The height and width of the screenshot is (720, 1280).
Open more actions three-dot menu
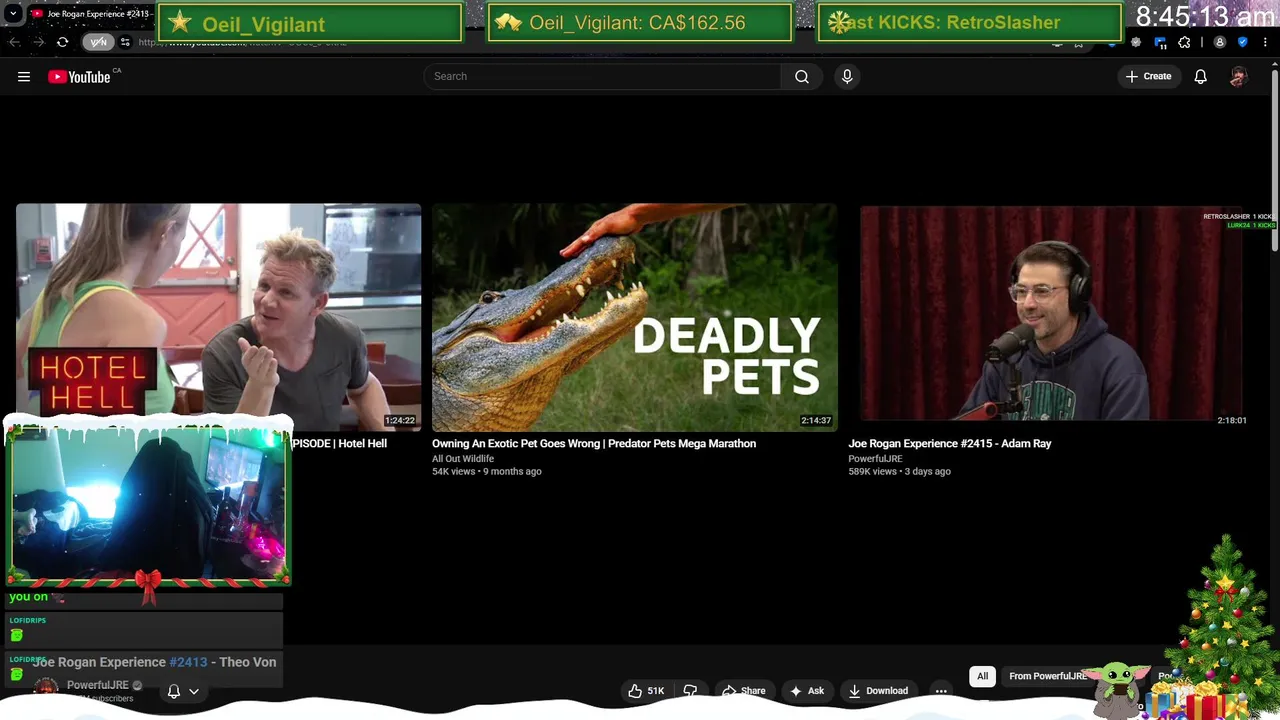click(x=941, y=690)
